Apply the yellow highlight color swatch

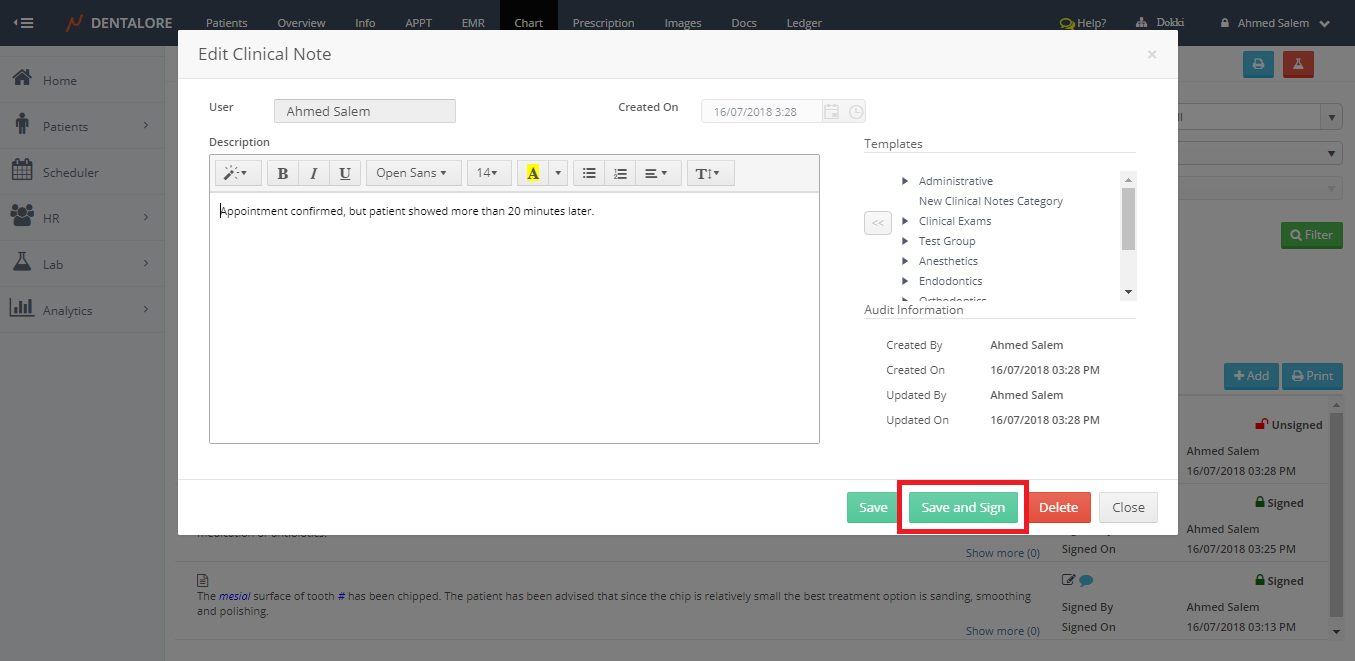533,174
